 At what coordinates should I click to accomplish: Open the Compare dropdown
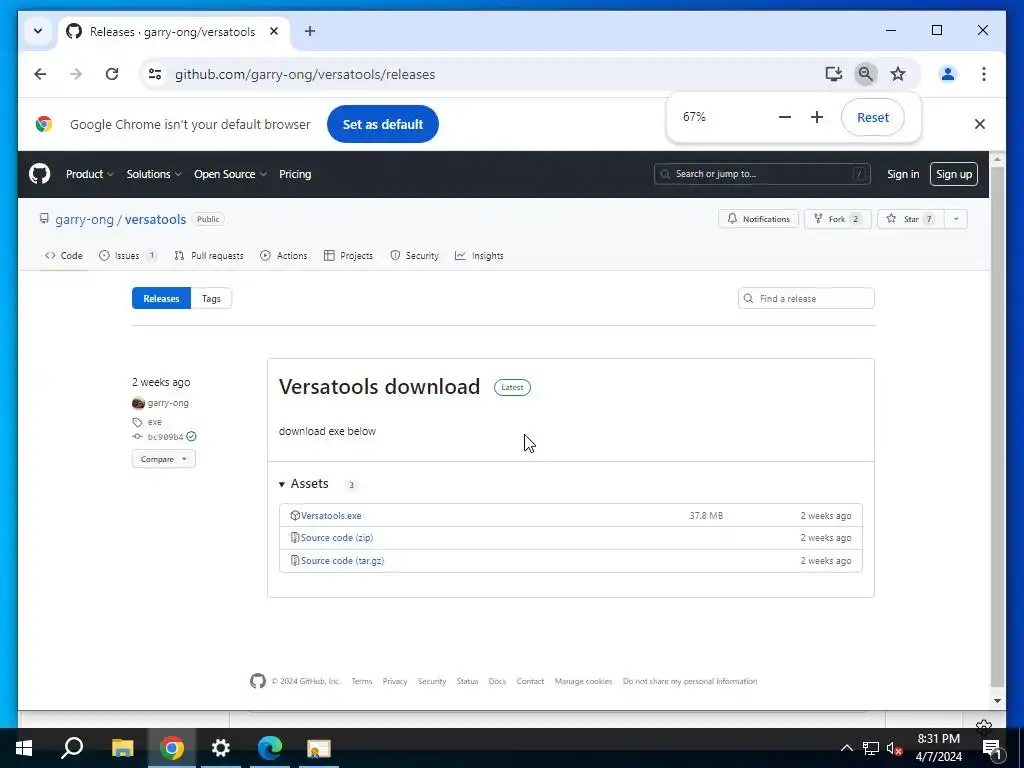[163, 459]
